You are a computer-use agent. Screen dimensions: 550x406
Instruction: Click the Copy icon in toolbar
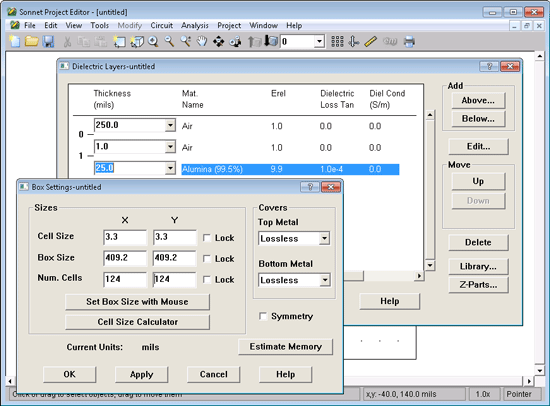tap(83, 42)
